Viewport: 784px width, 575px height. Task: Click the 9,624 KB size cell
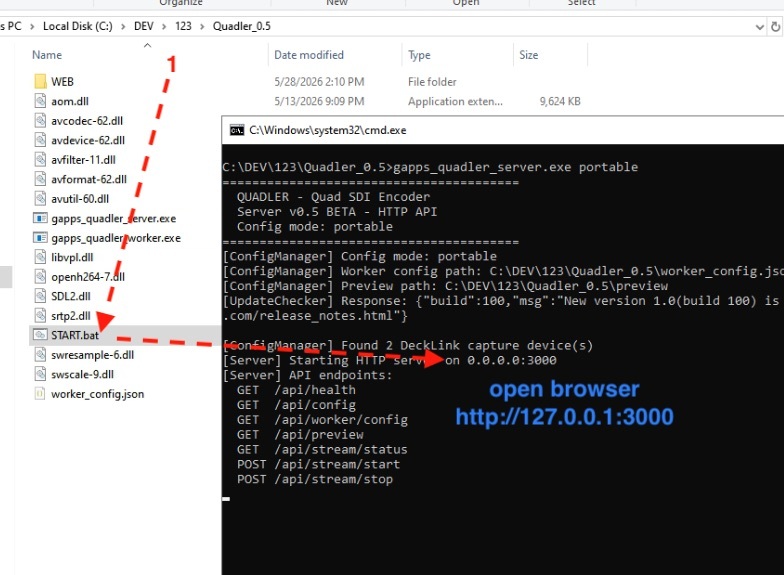(560, 101)
